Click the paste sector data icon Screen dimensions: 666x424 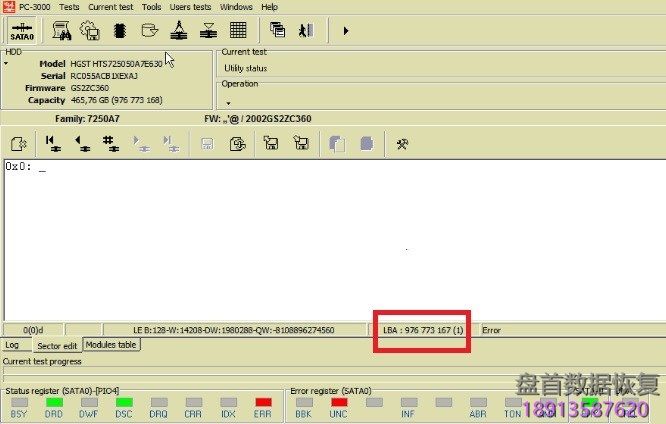click(x=367, y=144)
